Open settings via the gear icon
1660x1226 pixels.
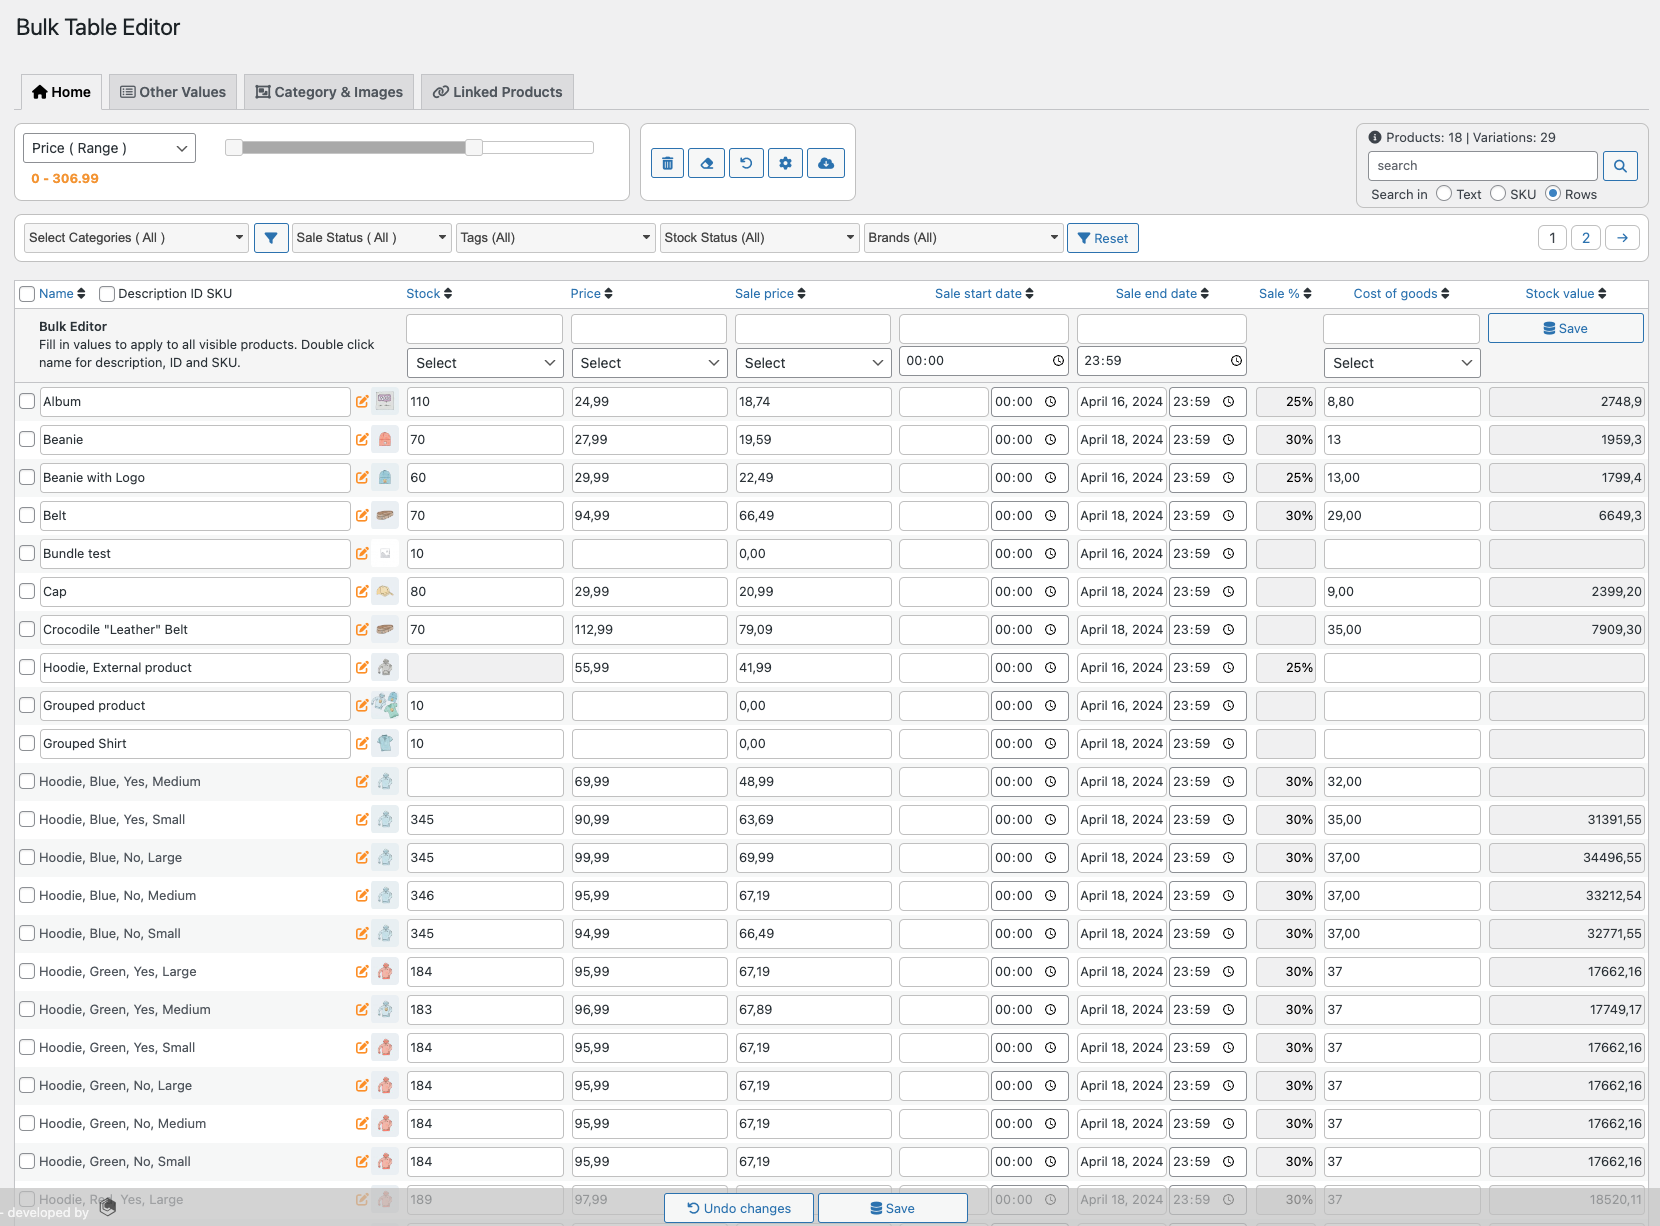[785, 162]
